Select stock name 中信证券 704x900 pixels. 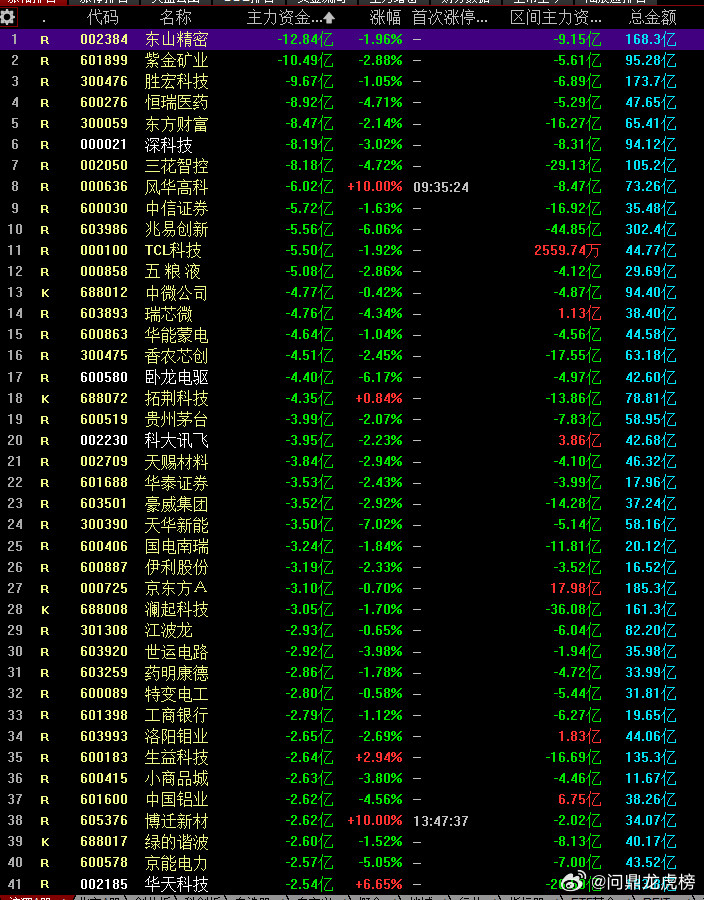click(176, 208)
